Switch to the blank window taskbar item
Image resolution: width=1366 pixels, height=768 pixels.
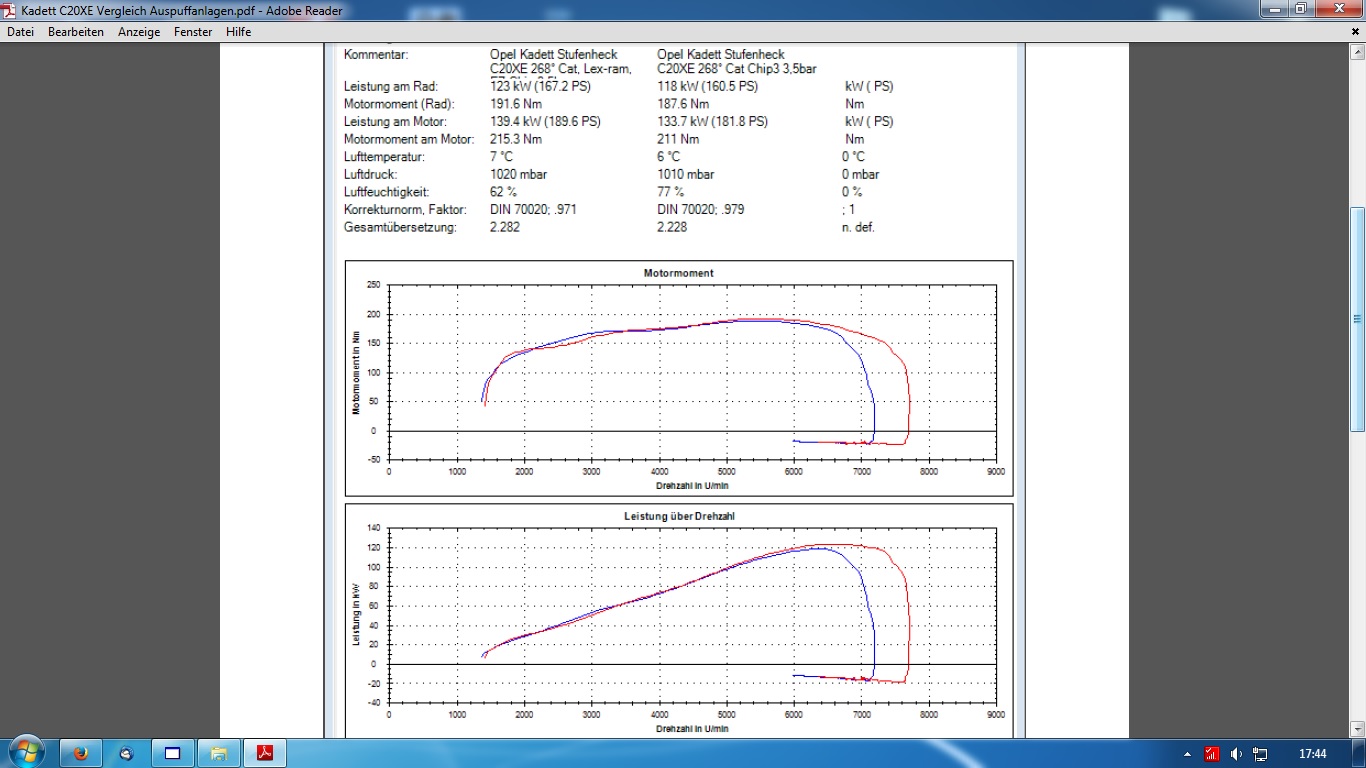click(x=173, y=753)
